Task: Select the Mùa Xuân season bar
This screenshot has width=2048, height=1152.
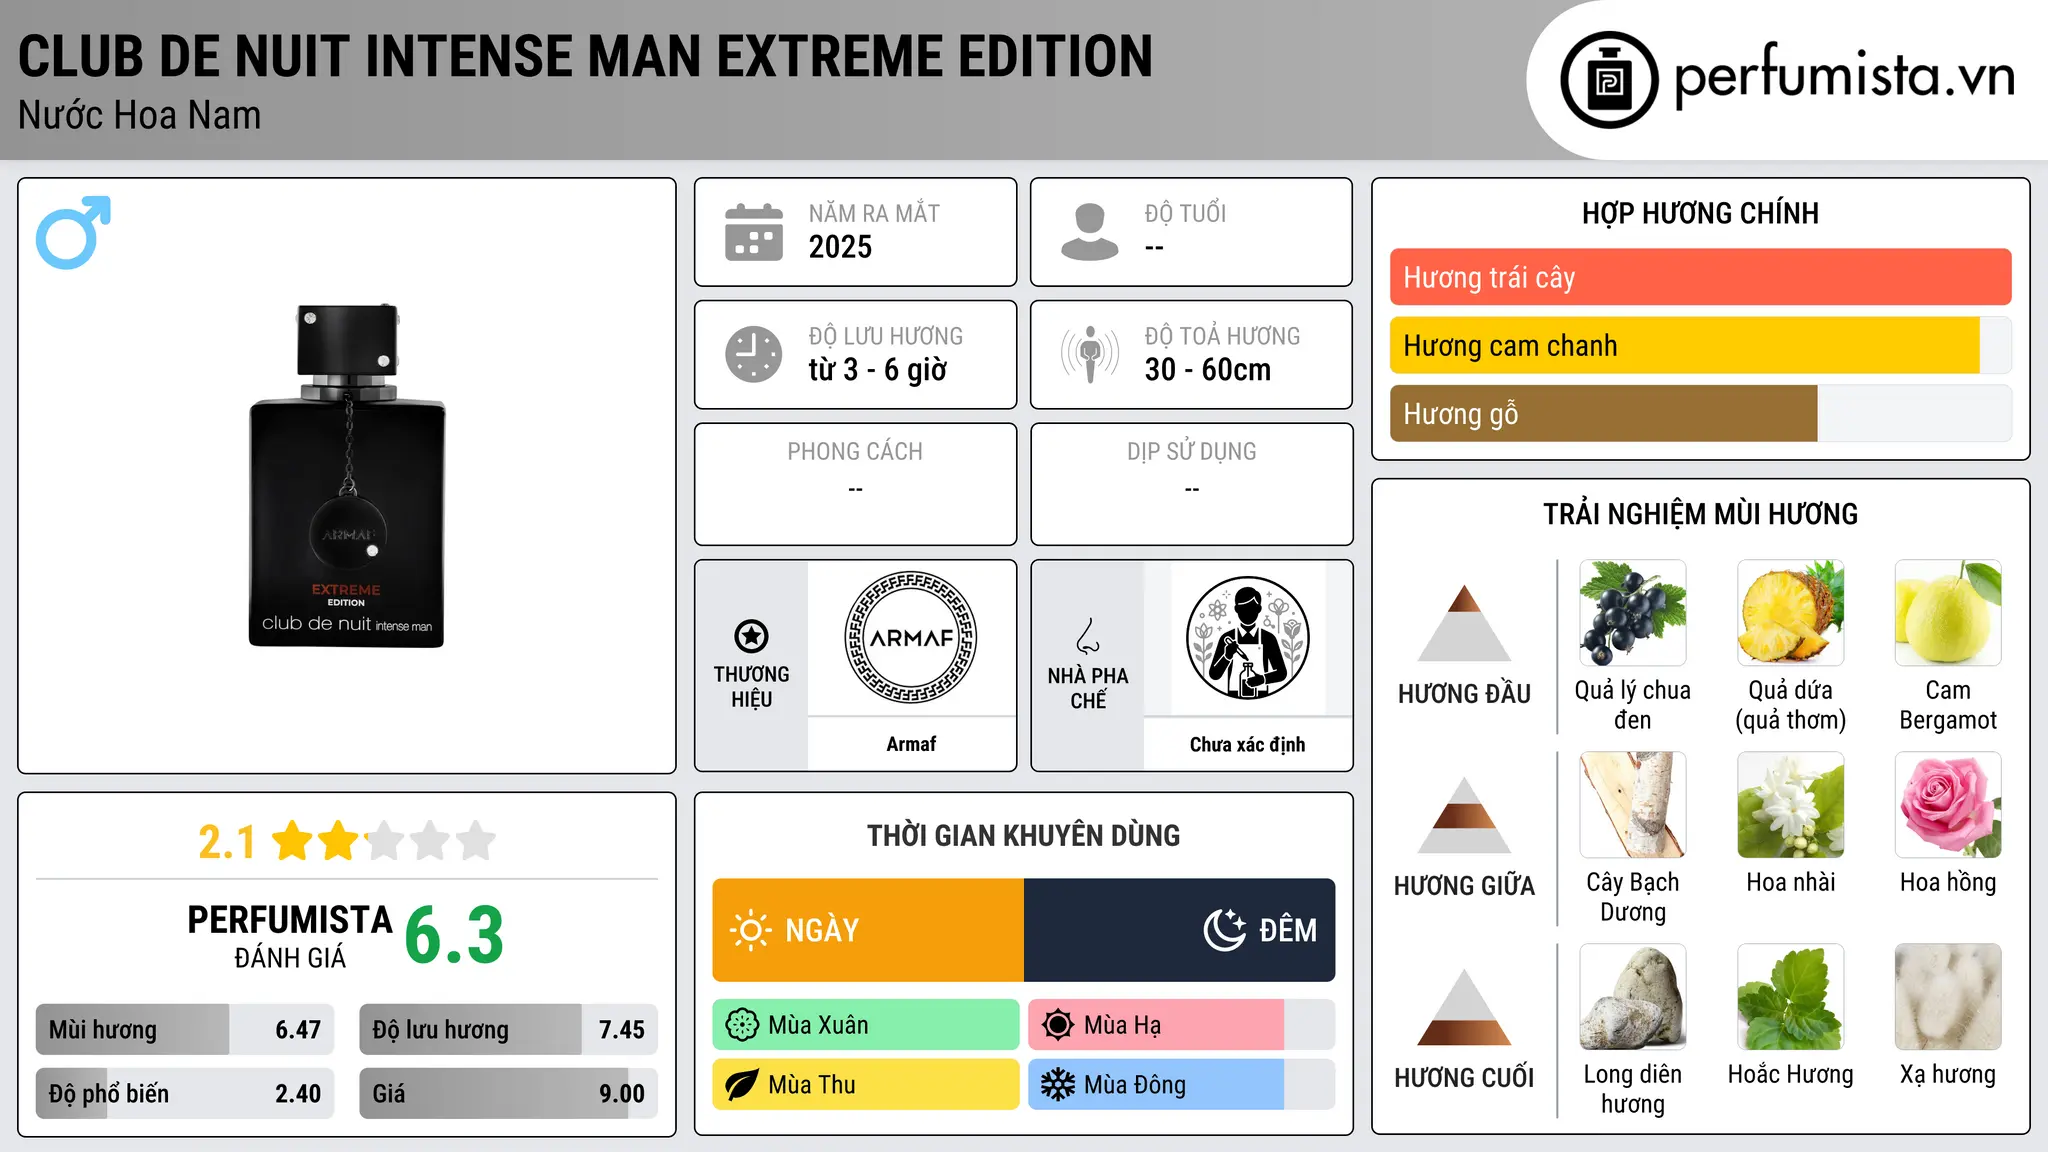Action: pyautogui.click(x=866, y=1025)
